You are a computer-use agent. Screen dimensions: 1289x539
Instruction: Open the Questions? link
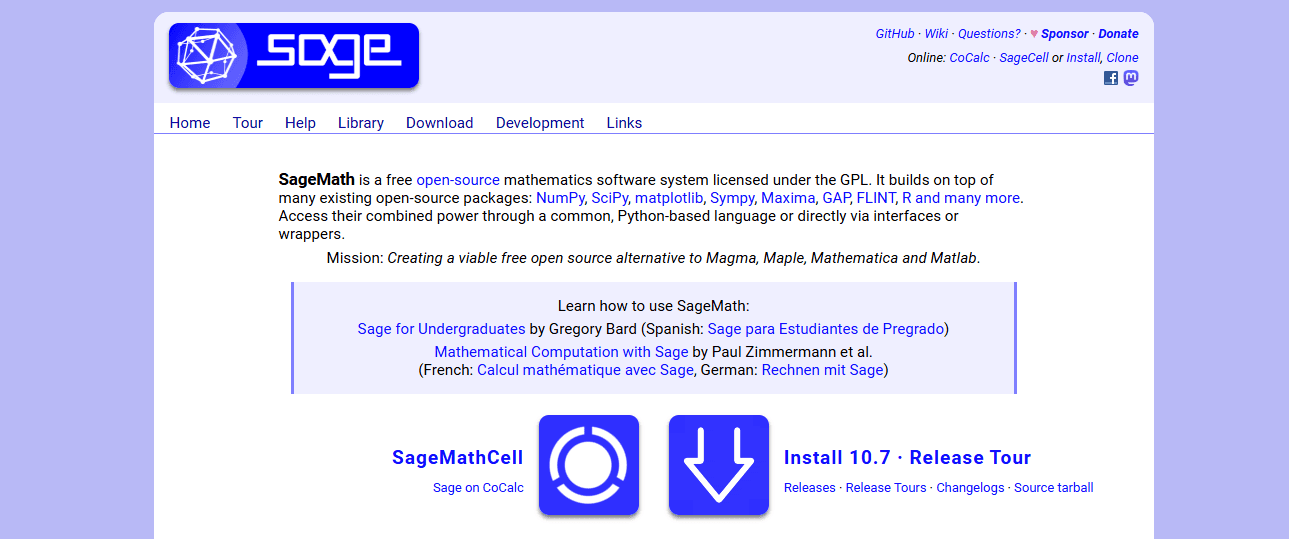point(989,34)
